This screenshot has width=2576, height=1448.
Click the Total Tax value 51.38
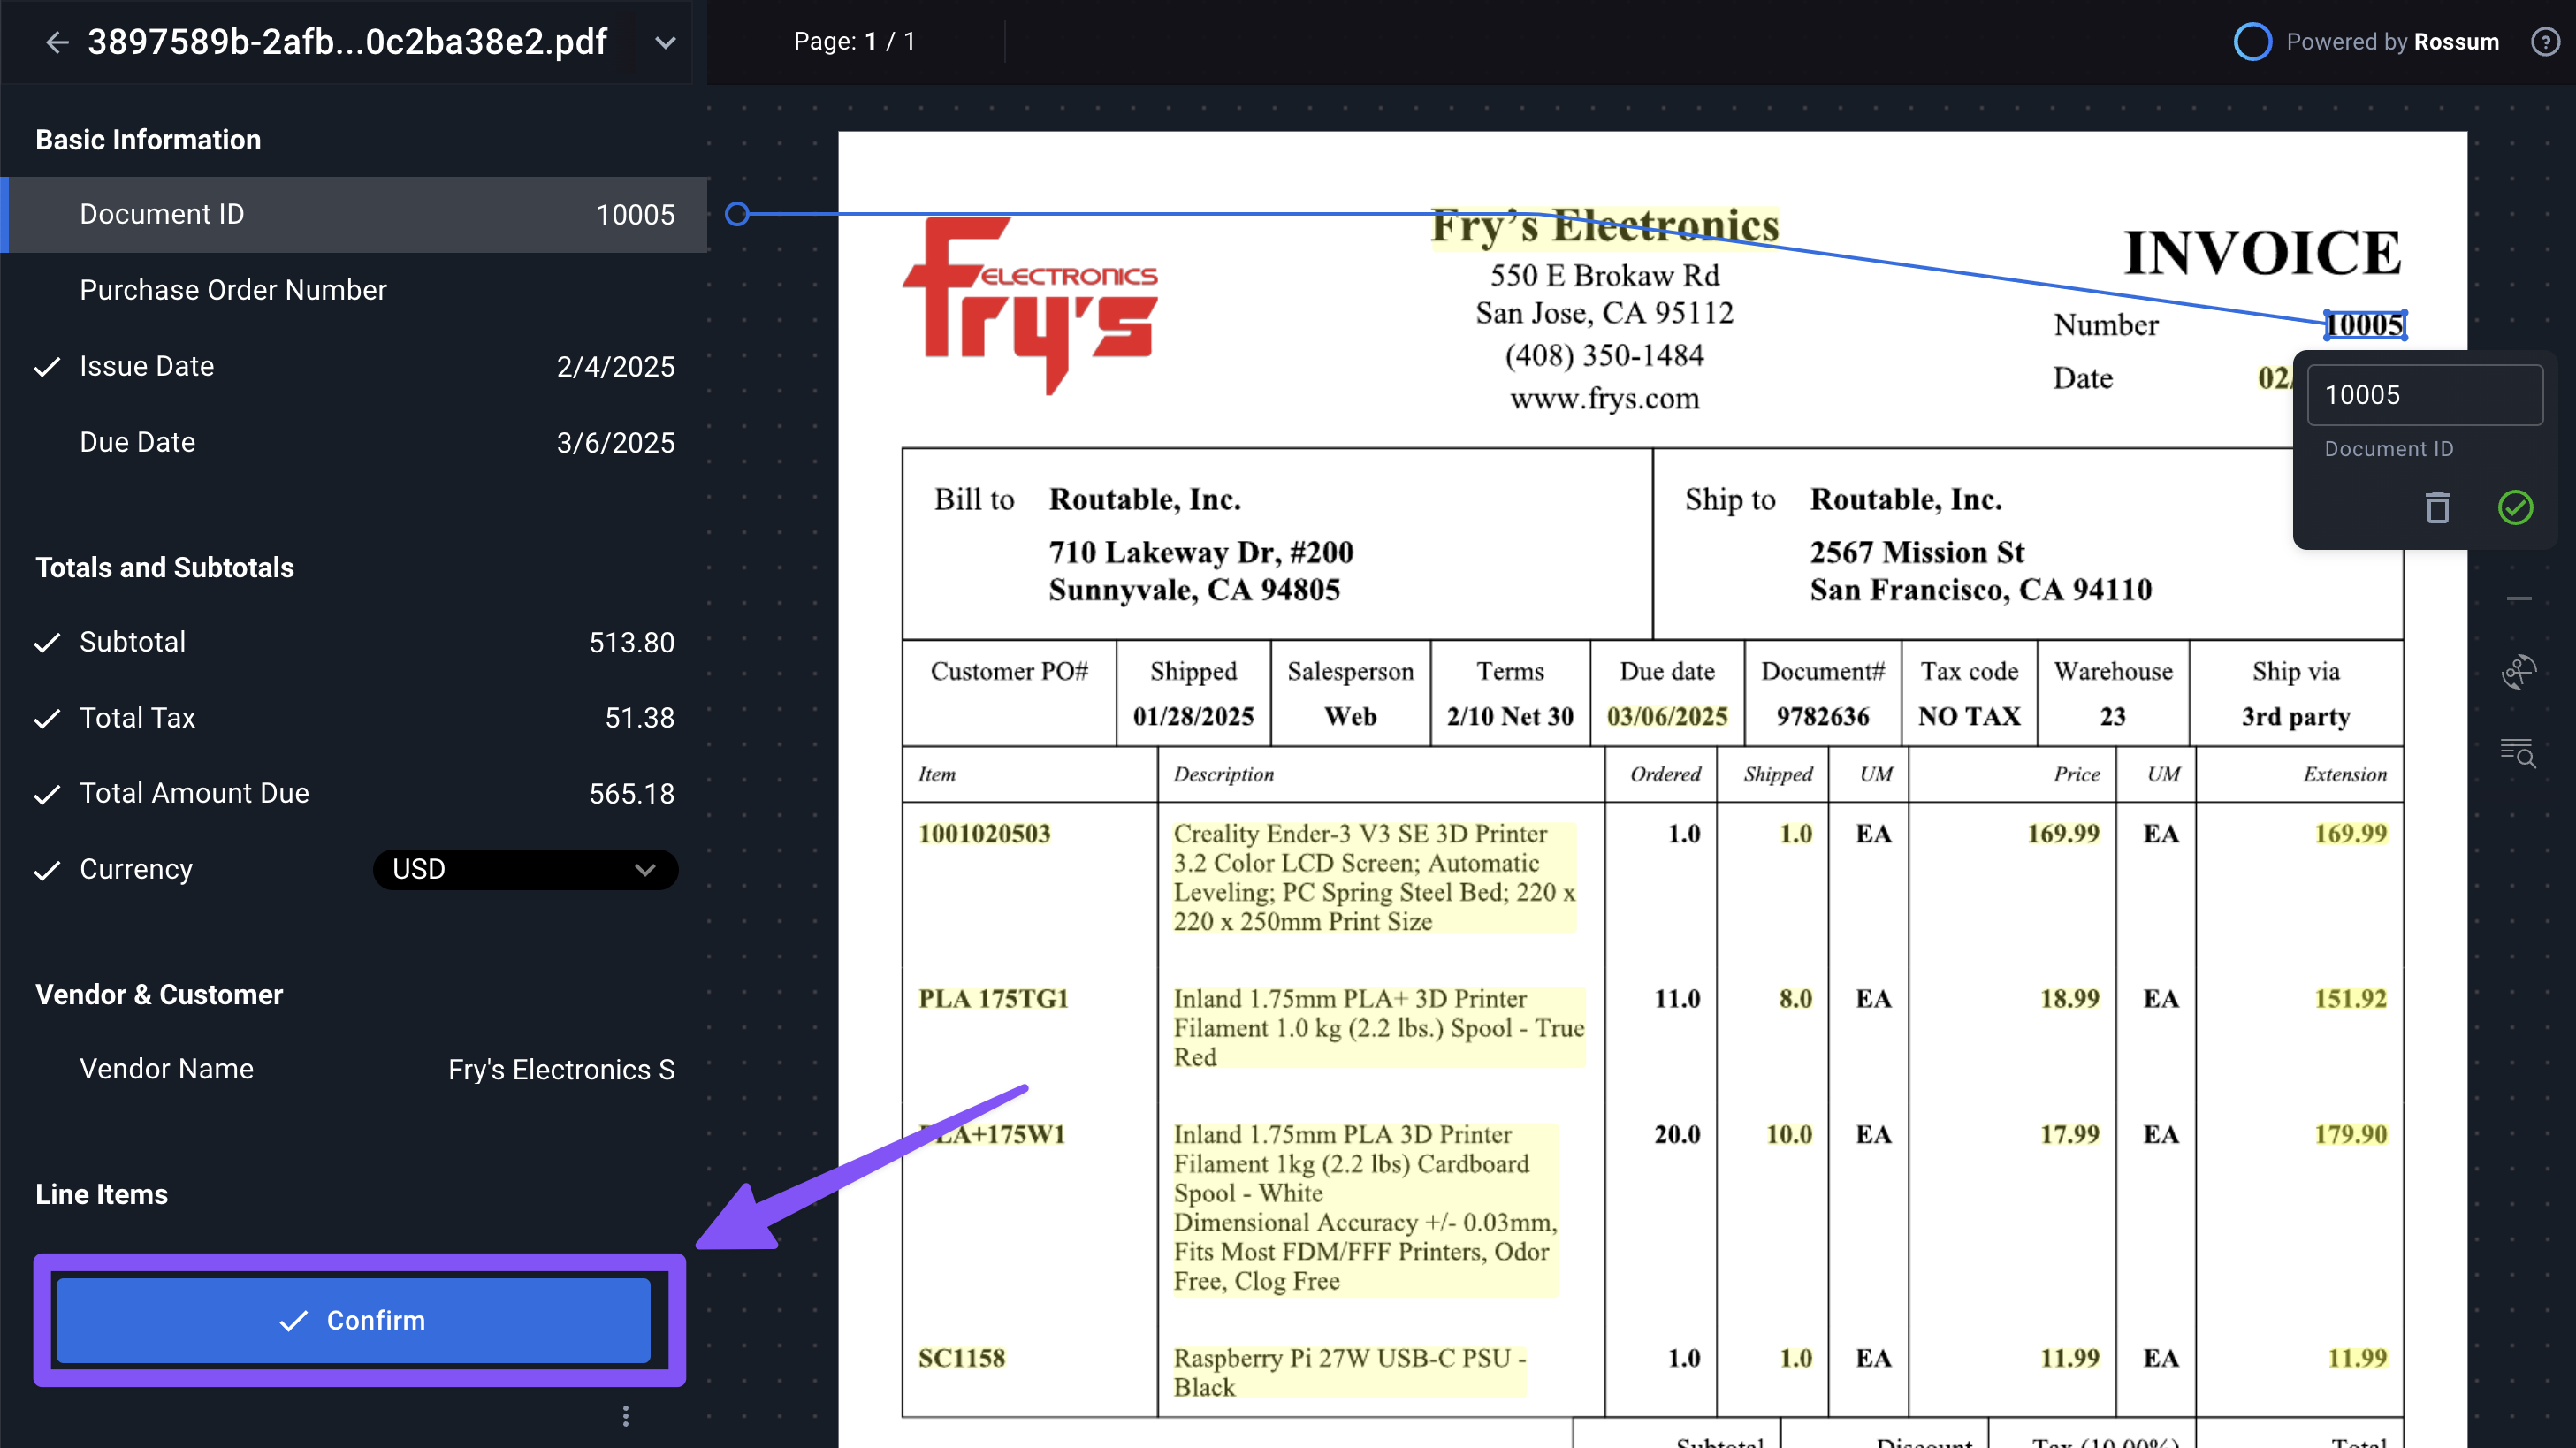[640, 719]
